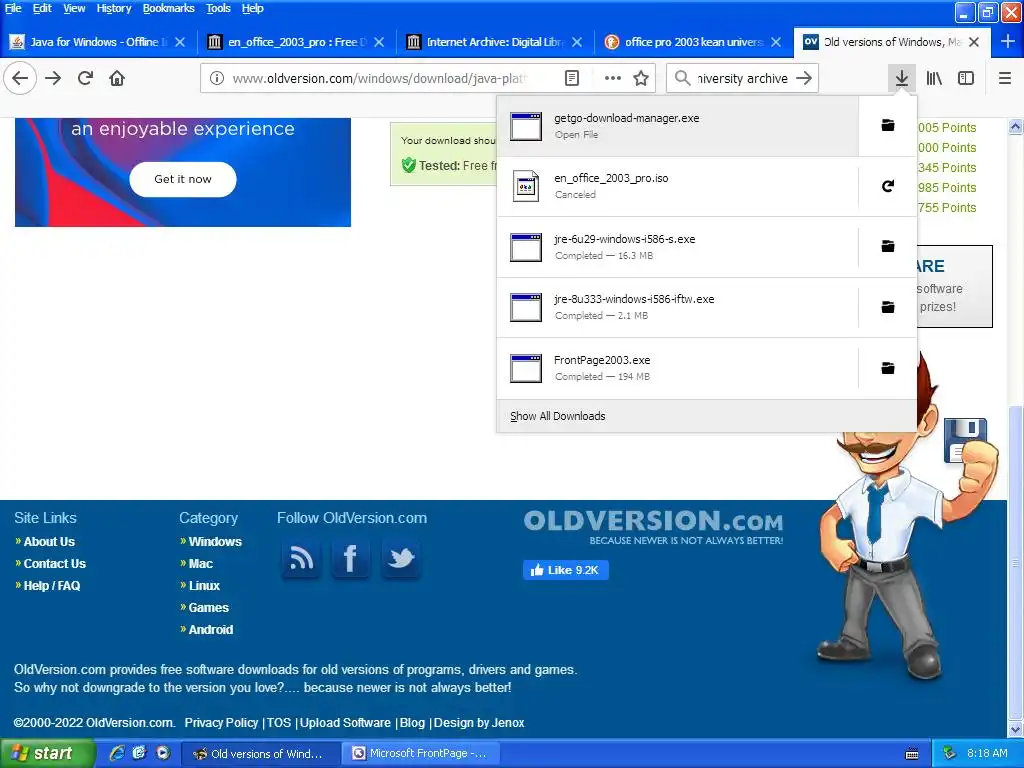Open page actions three-dots menu
1024x768 pixels.
pos(613,78)
